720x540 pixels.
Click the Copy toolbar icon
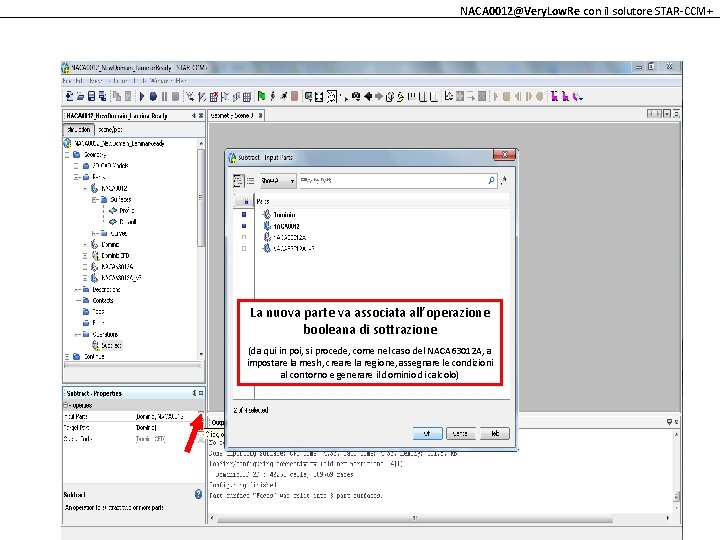pos(117,96)
